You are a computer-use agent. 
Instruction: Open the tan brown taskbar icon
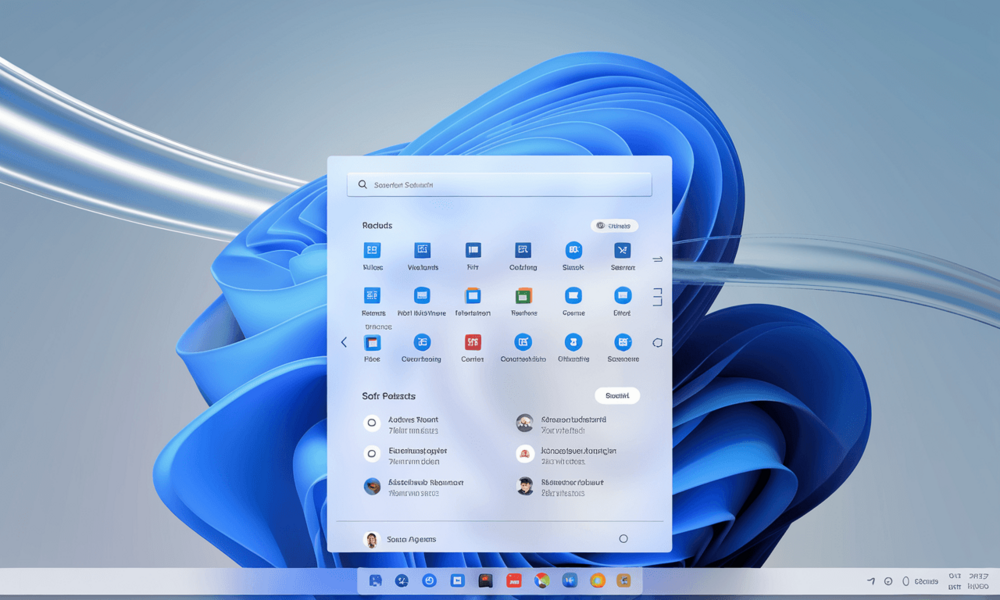[x=624, y=580]
